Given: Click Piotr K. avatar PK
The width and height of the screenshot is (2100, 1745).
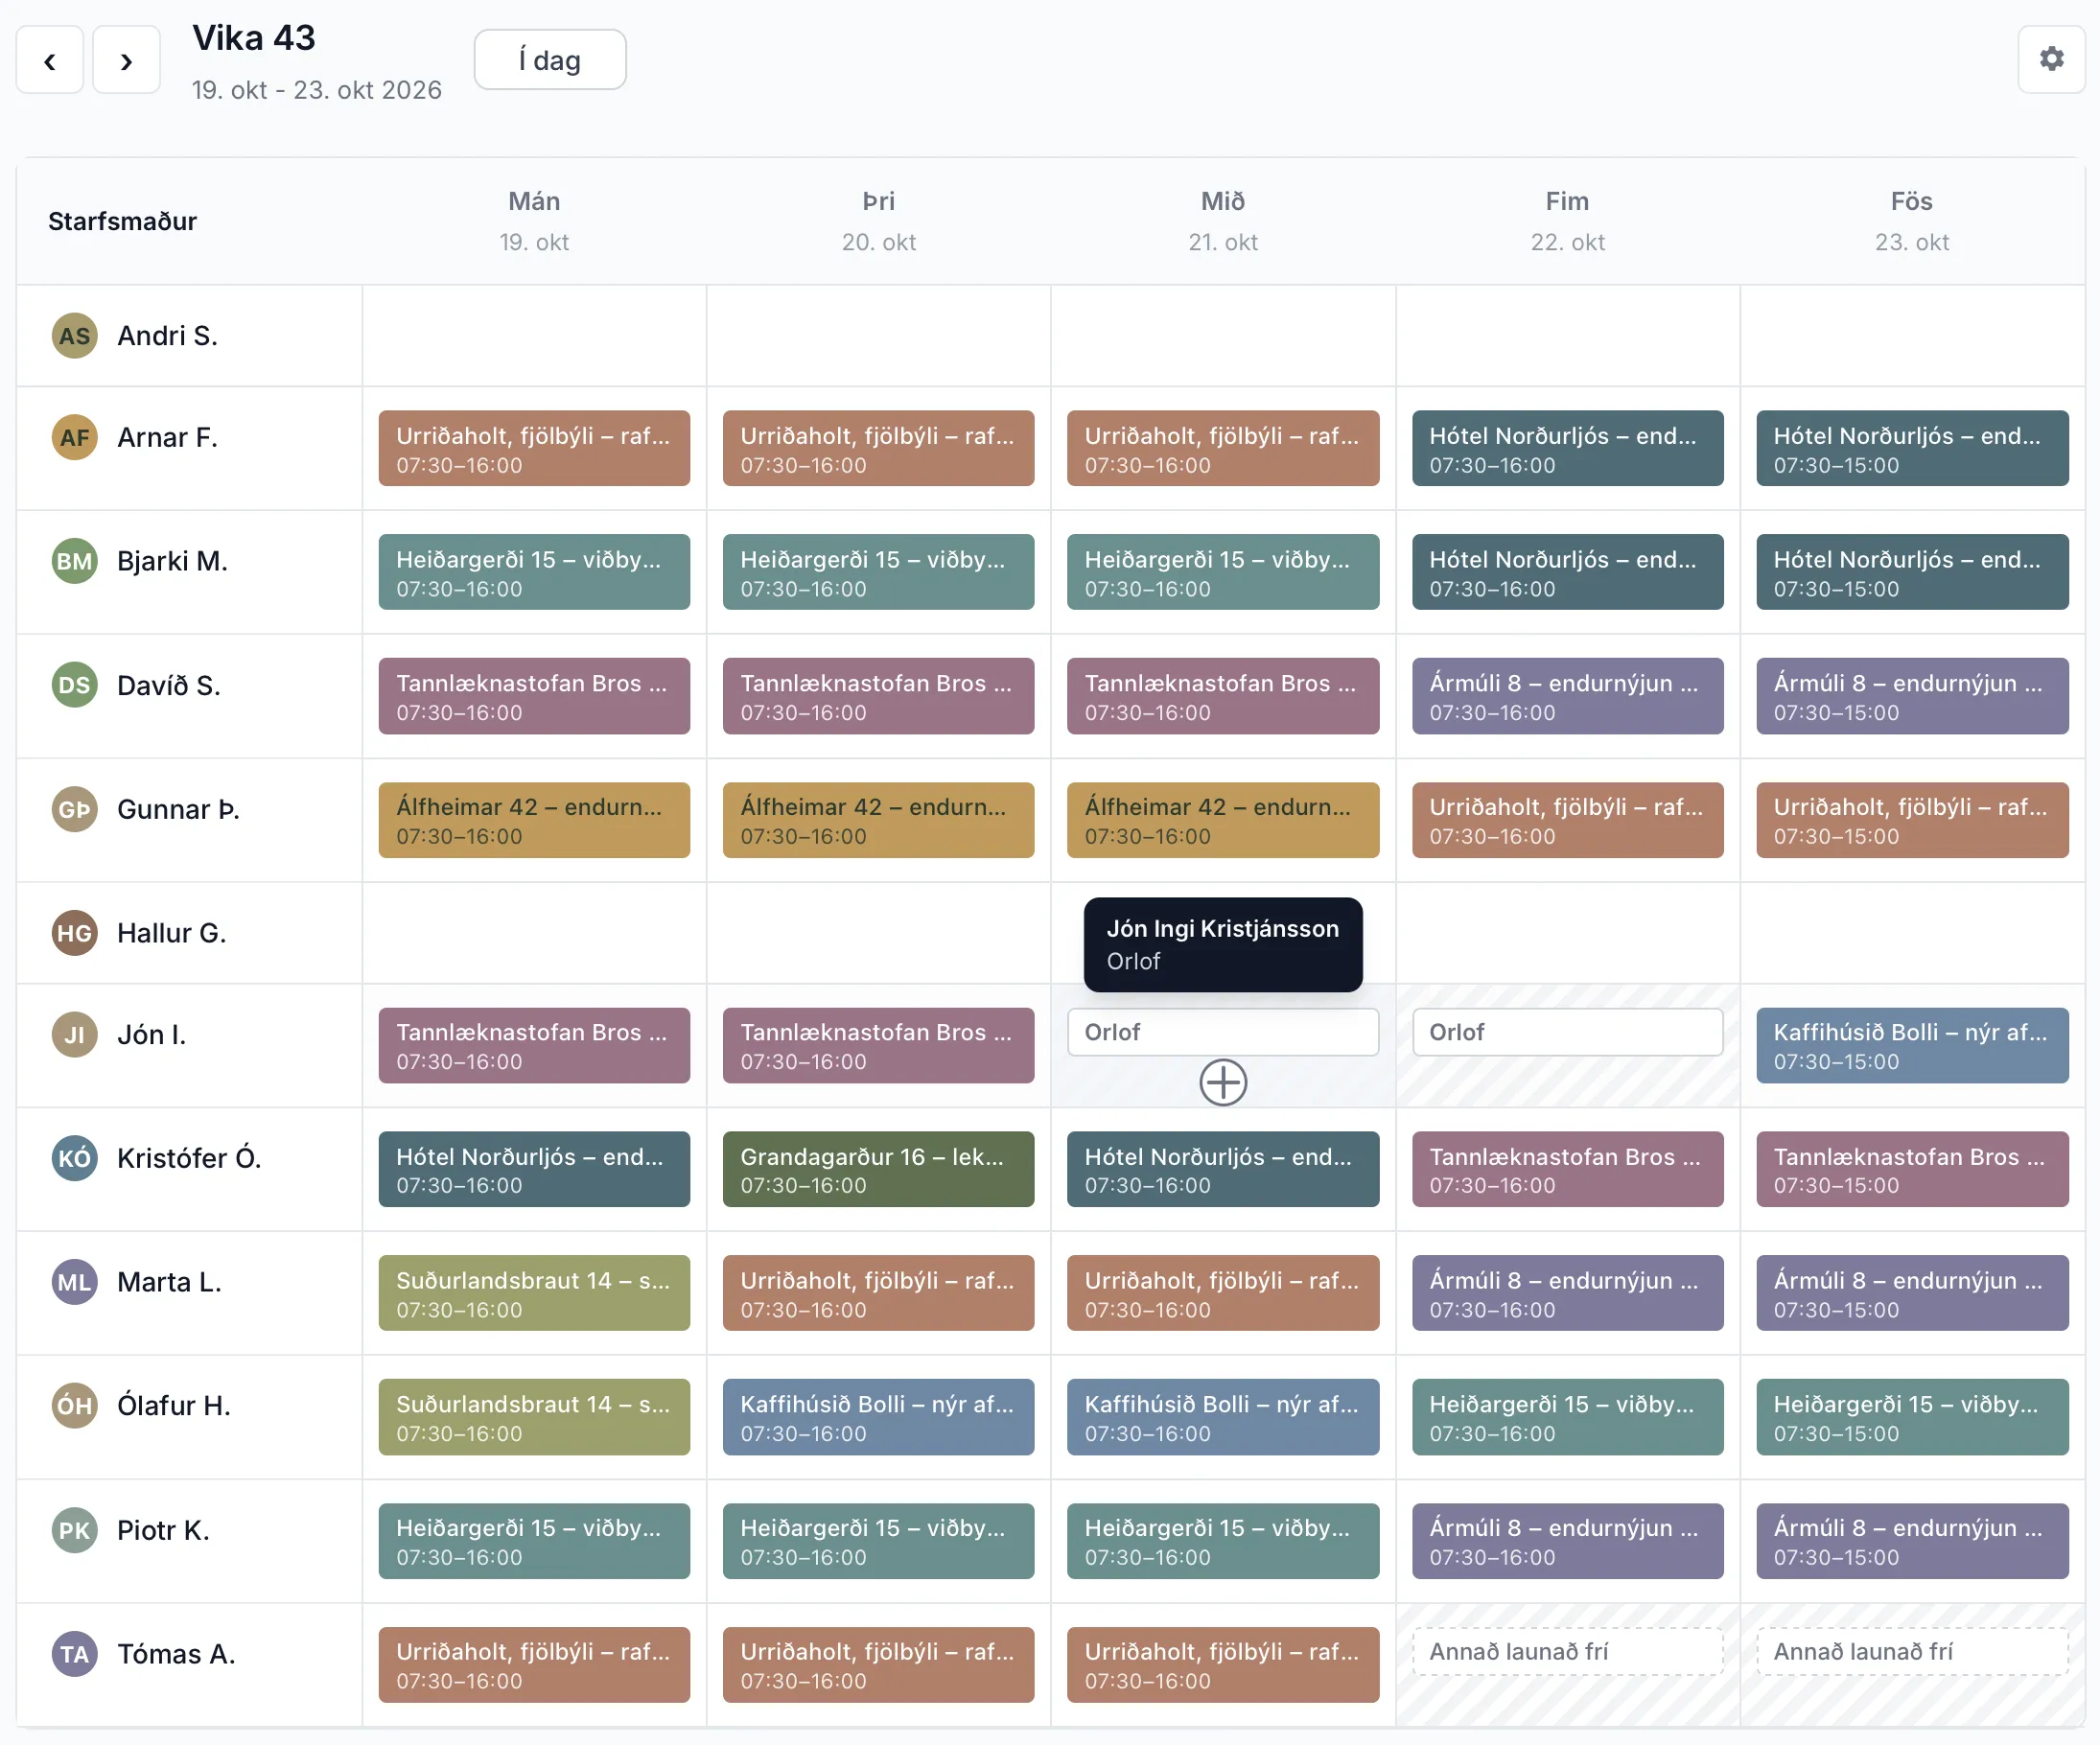Looking at the screenshot, I should click(74, 1530).
